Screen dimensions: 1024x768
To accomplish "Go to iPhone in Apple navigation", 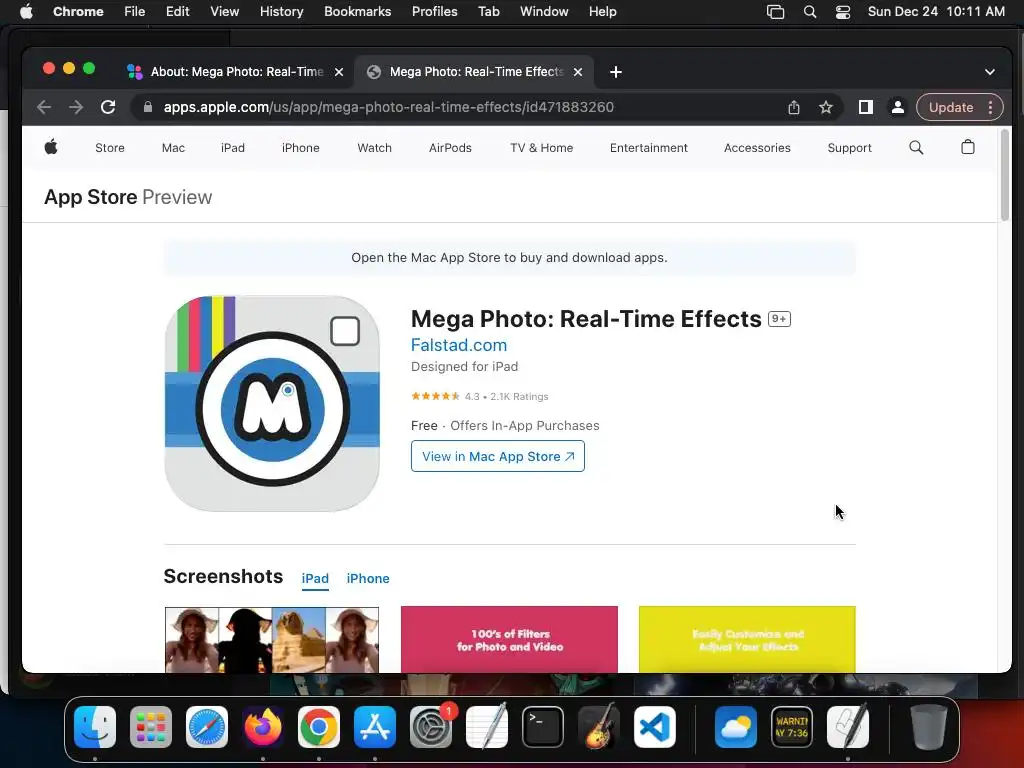I will [300, 148].
